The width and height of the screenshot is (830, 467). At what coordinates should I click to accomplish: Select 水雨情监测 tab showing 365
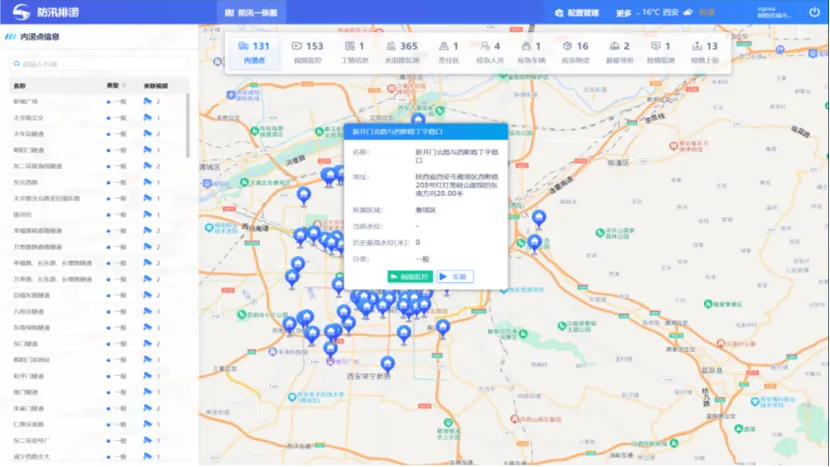pos(402,52)
